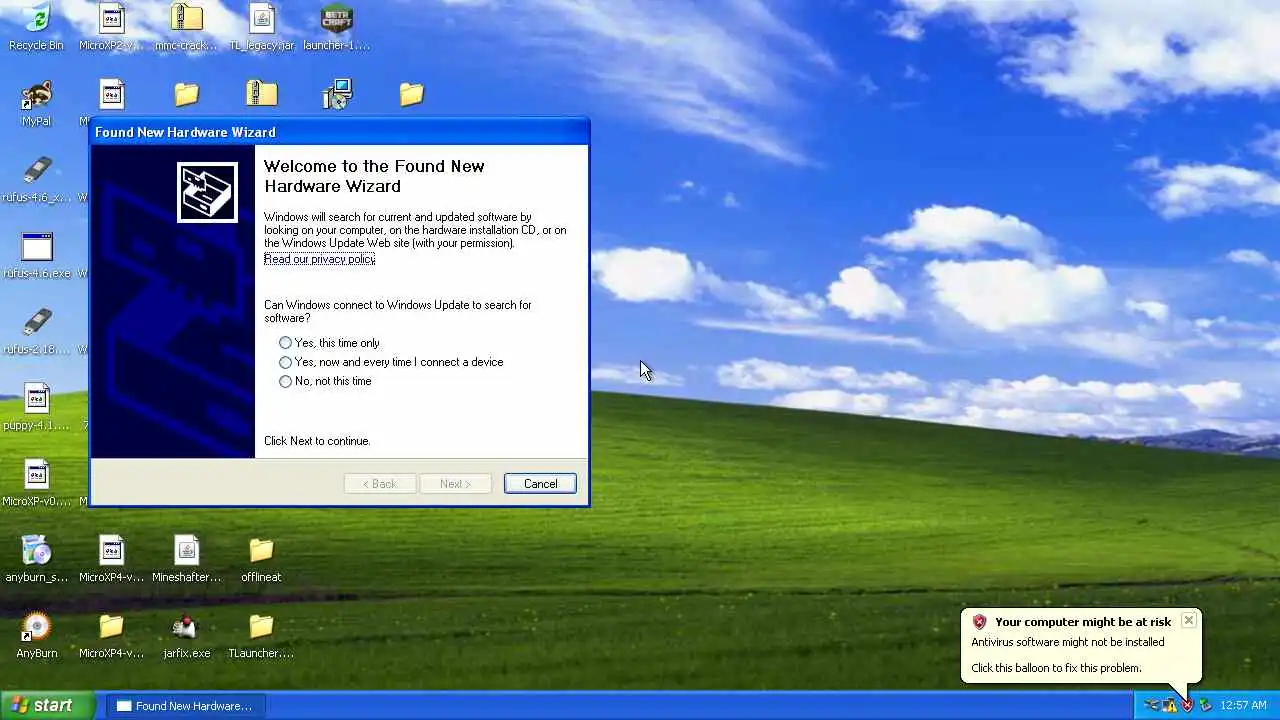
Task: Select "Yes, this time only" option
Action: point(329,343)
